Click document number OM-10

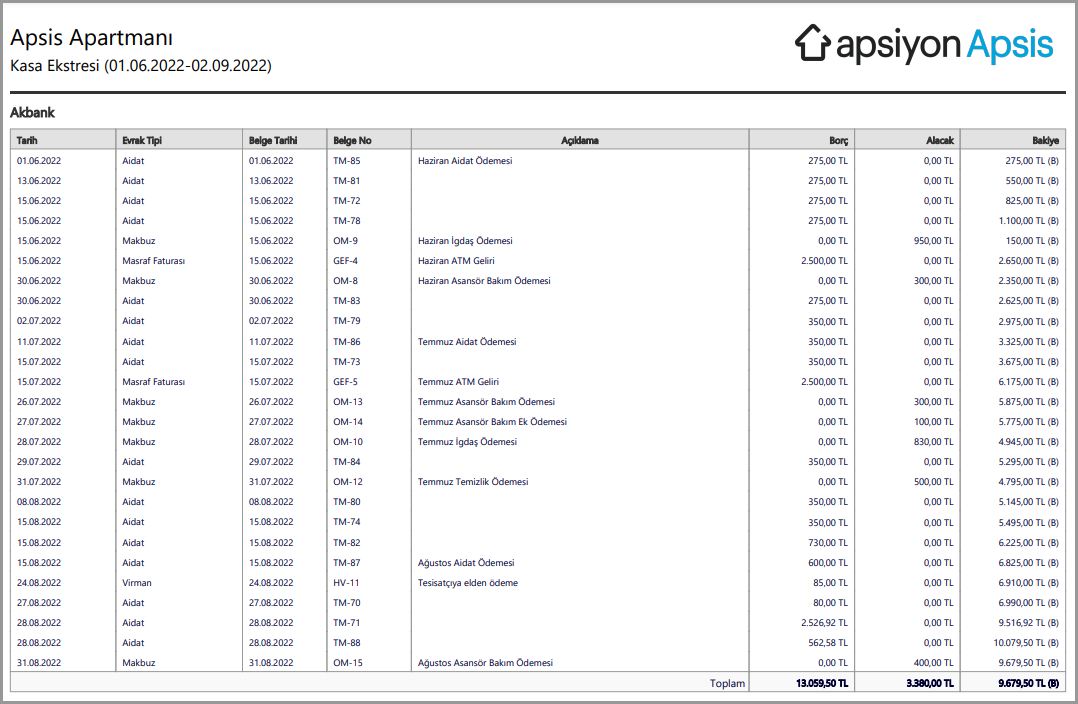tap(348, 441)
